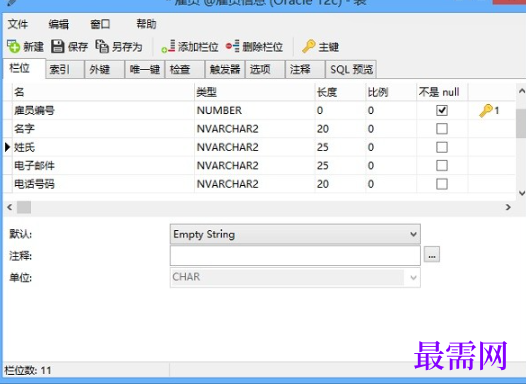Open the 帮助 menu
This screenshot has height=387, width=526.
click(x=146, y=24)
